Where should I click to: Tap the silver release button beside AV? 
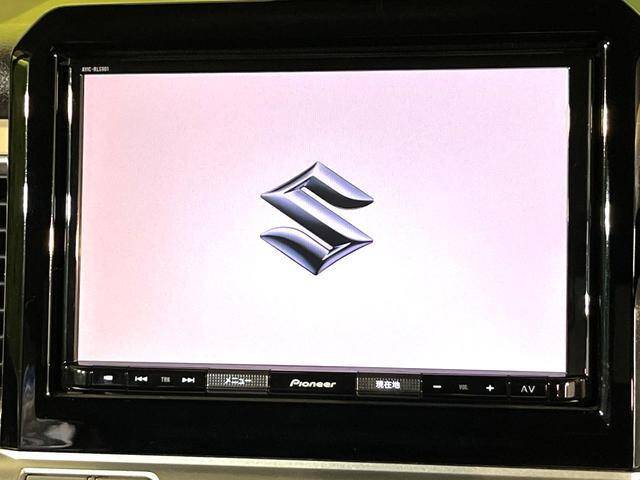(570, 389)
